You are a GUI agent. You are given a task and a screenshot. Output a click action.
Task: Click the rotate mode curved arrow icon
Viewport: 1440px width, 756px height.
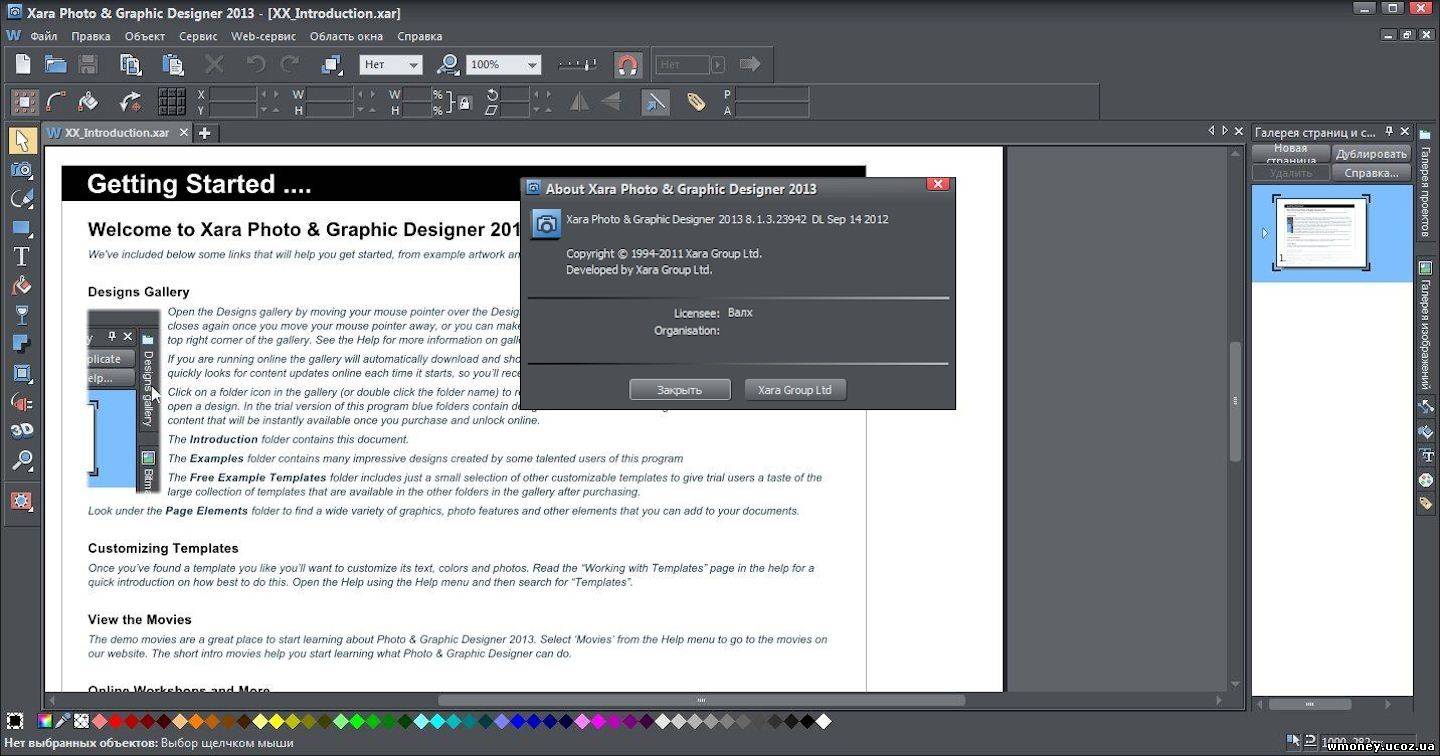[x=131, y=101]
